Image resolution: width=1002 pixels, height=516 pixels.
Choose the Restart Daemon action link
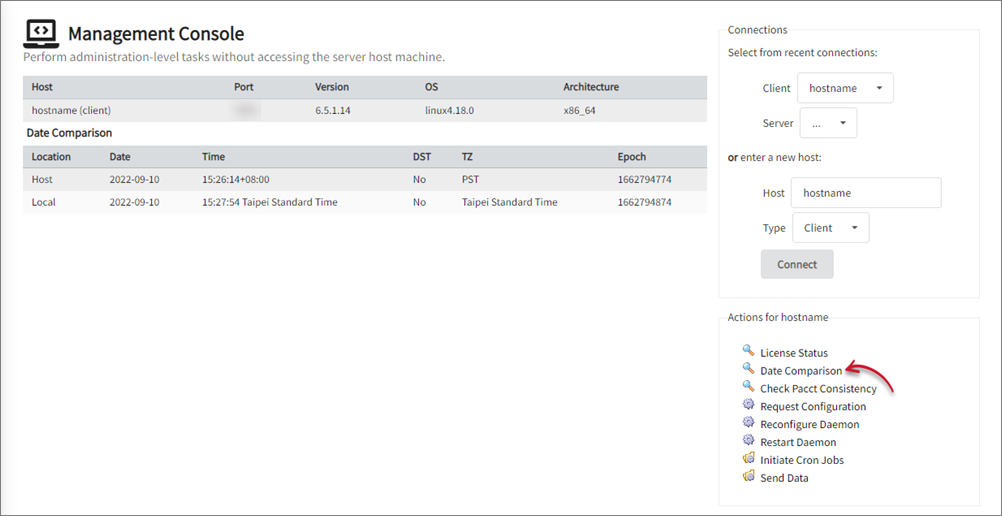pyautogui.click(x=798, y=442)
